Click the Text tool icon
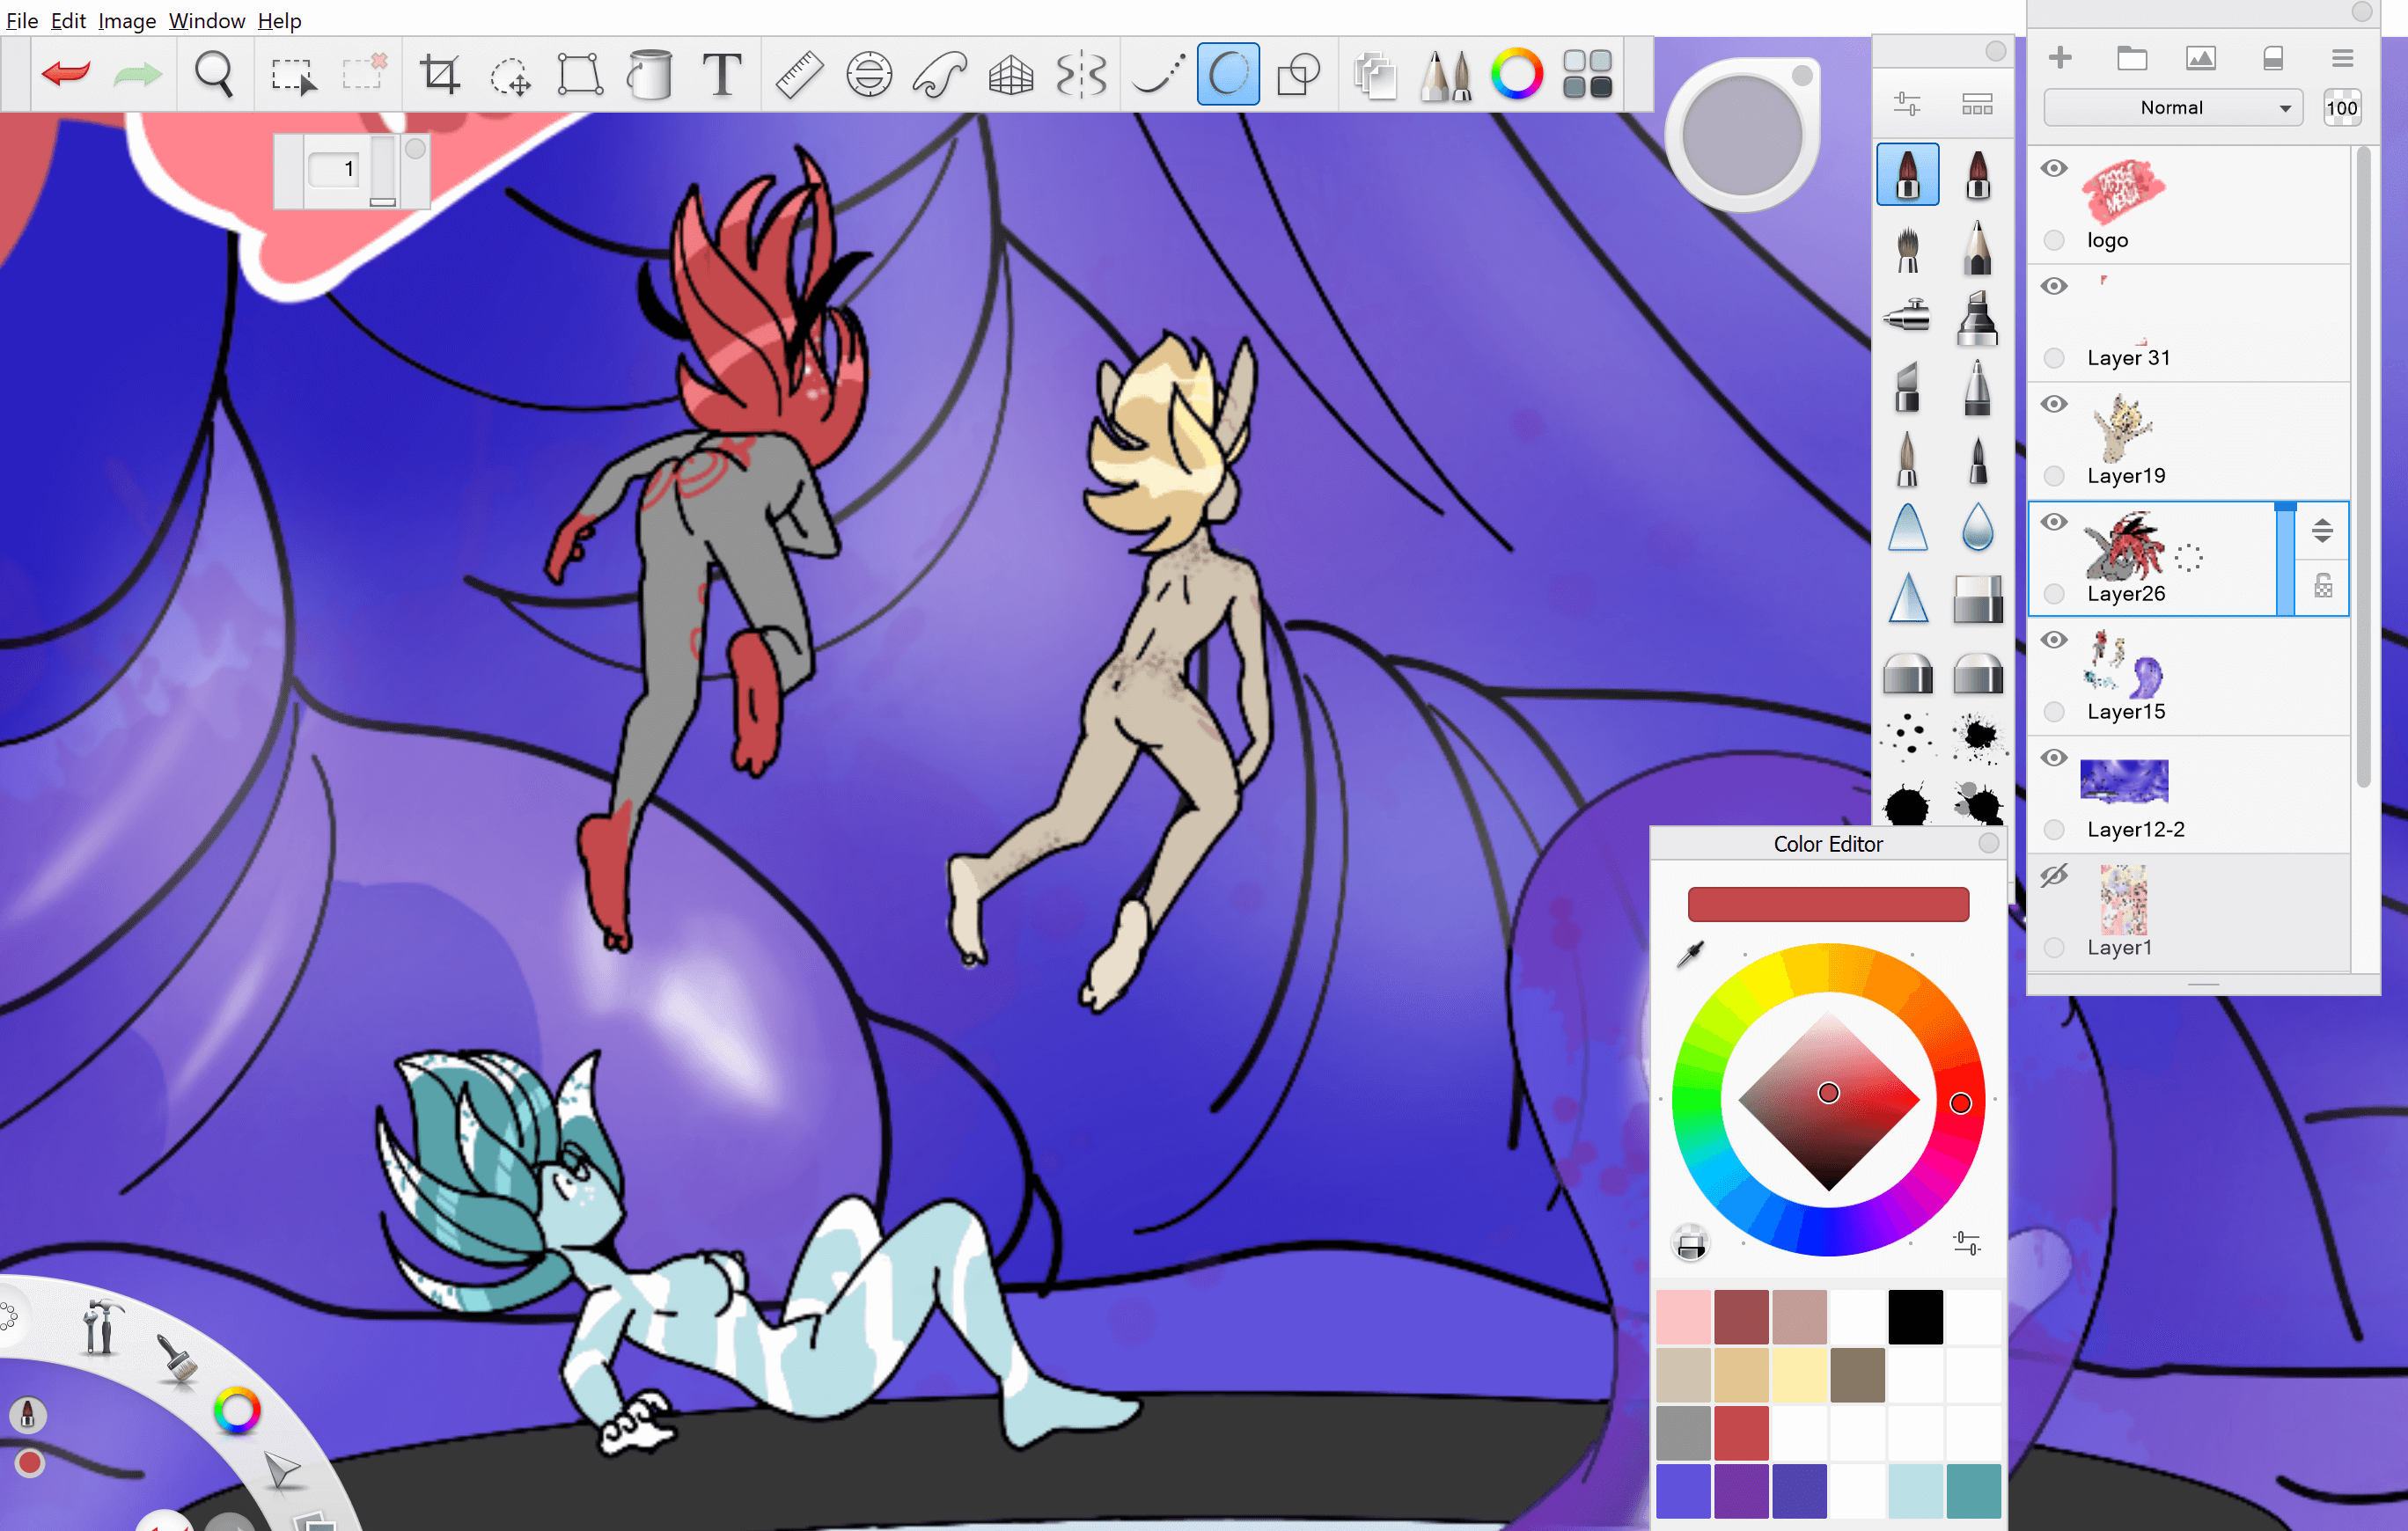The image size is (2408, 1531). [721, 75]
